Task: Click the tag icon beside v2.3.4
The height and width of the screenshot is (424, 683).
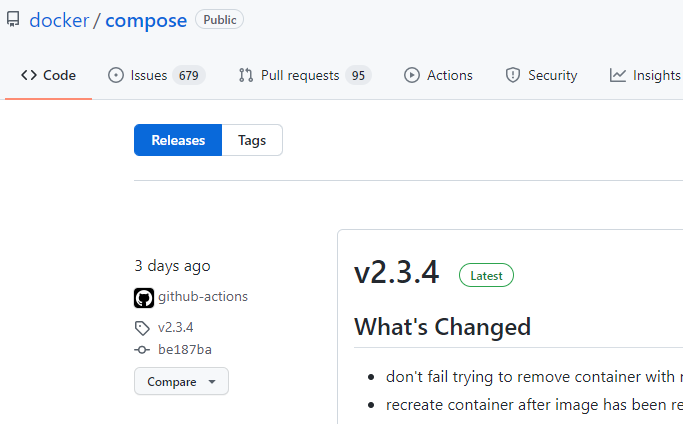Action: pos(142,328)
